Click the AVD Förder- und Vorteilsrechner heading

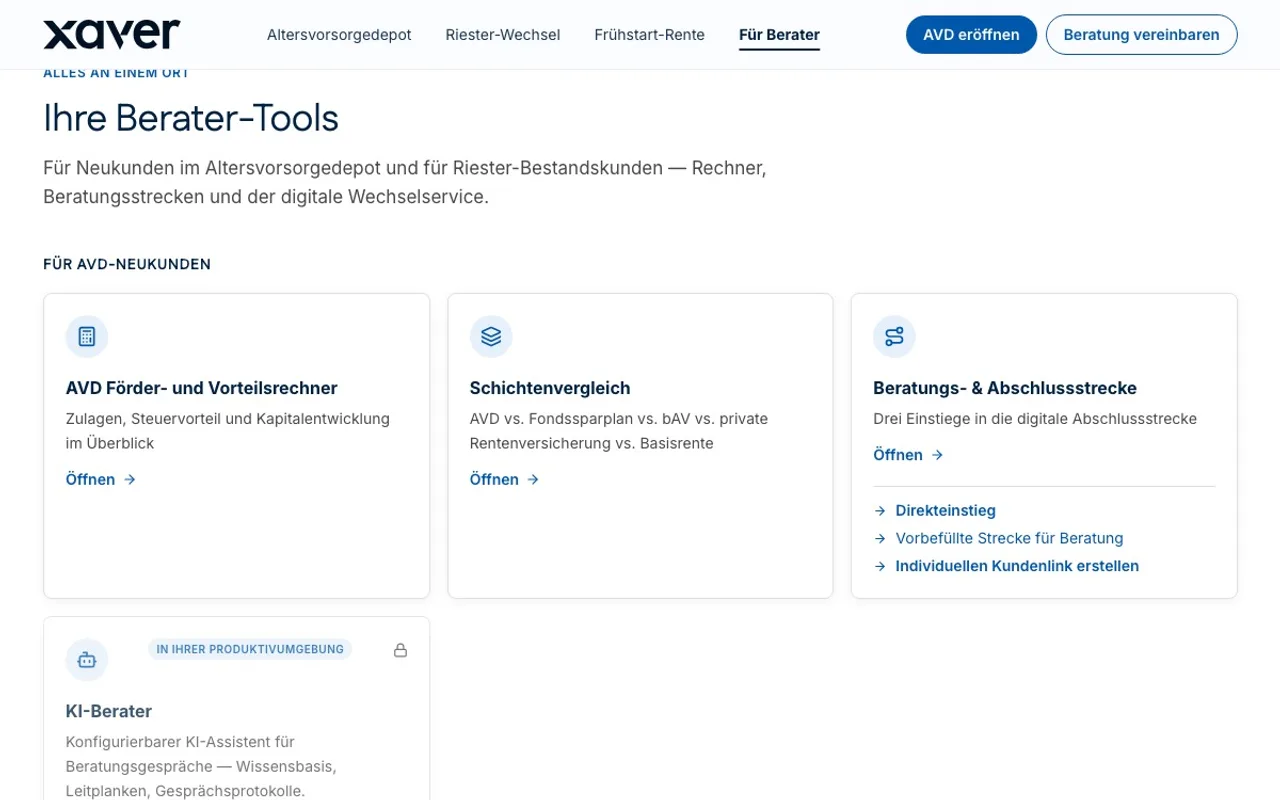pos(202,388)
